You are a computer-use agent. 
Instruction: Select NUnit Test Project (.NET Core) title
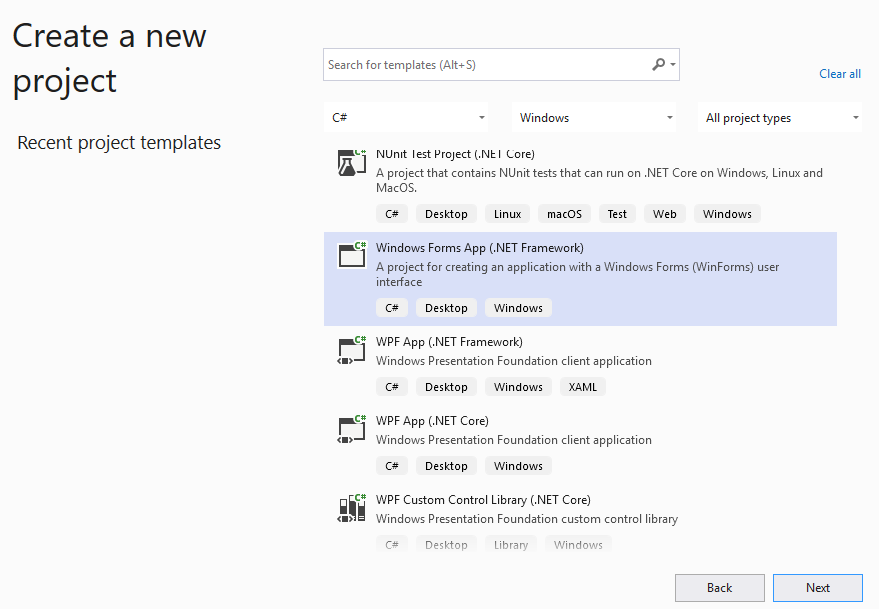[455, 154]
